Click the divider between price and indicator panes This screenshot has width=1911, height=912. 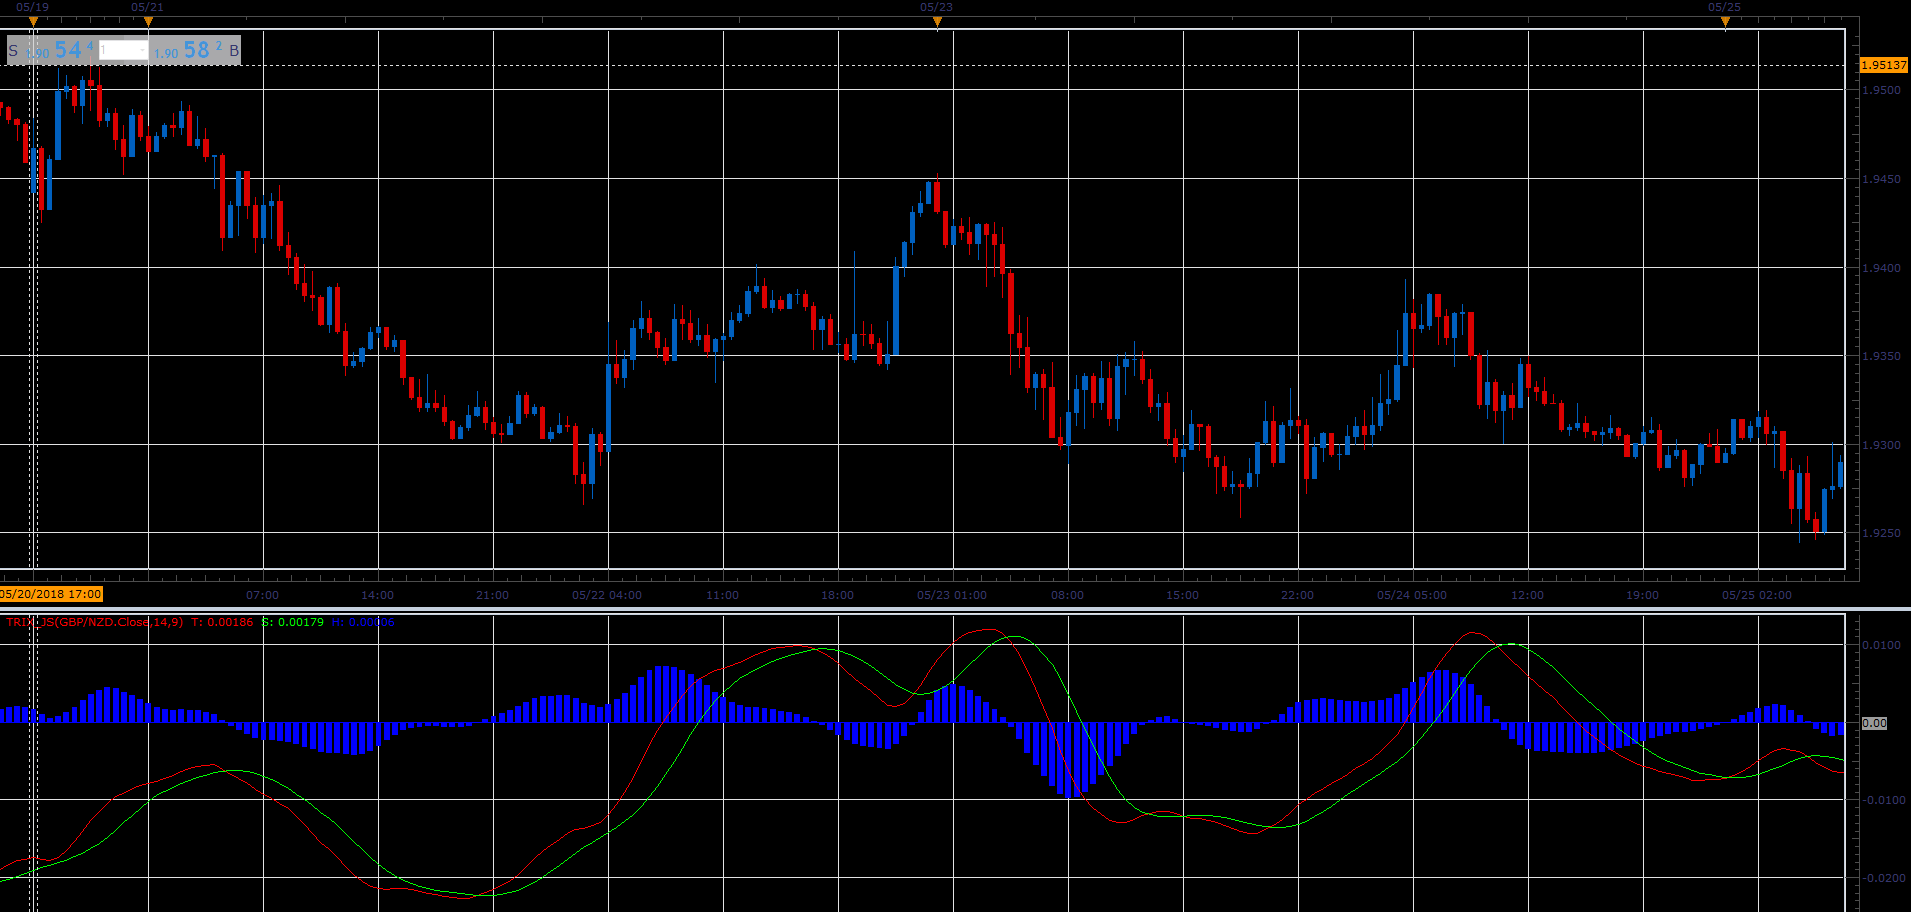955,608
